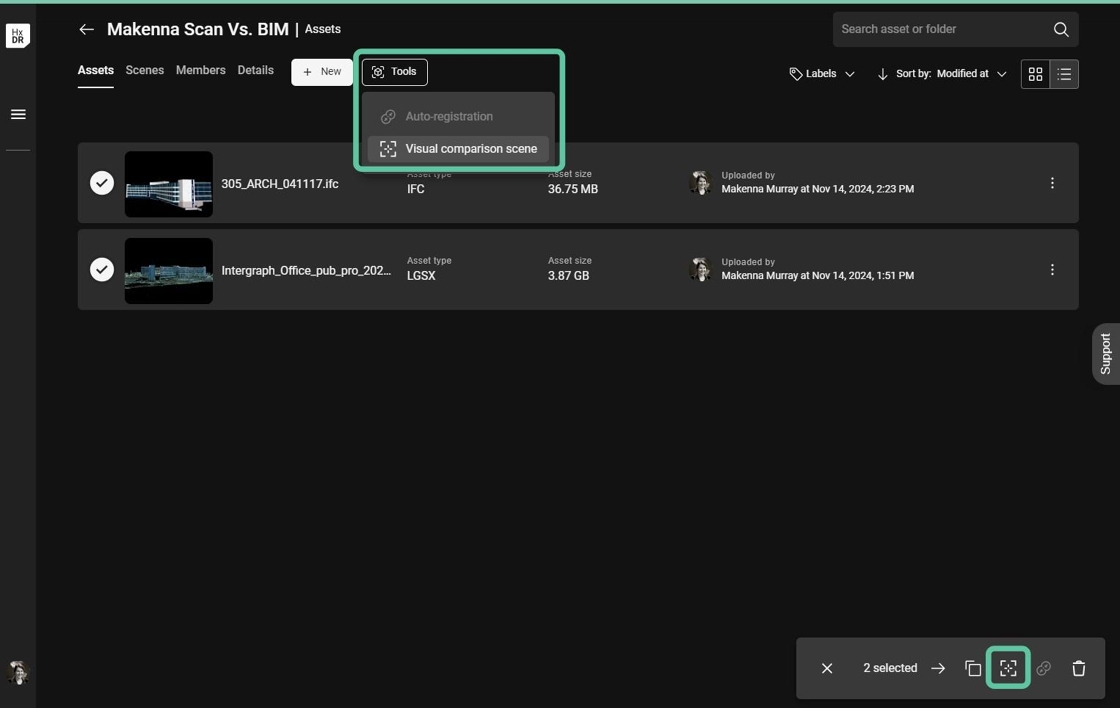The width and height of the screenshot is (1120, 708).
Task: Open the Sort by Modified at dropdown
Action: pos(951,74)
